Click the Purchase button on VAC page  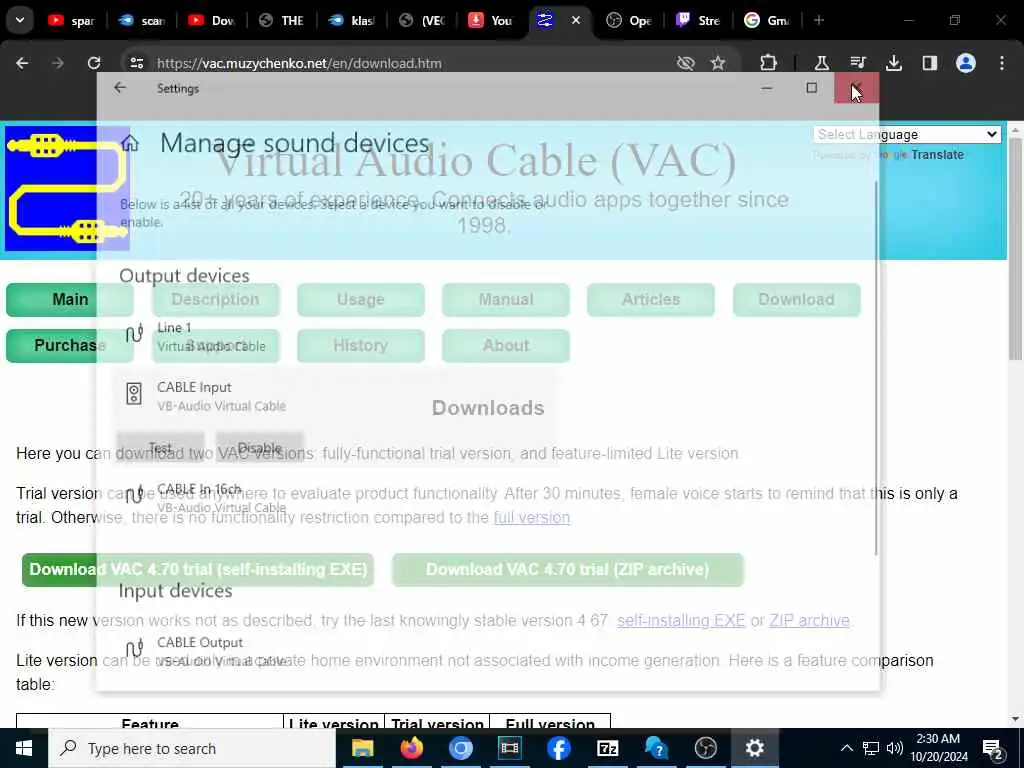pyautogui.click(x=70, y=345)
